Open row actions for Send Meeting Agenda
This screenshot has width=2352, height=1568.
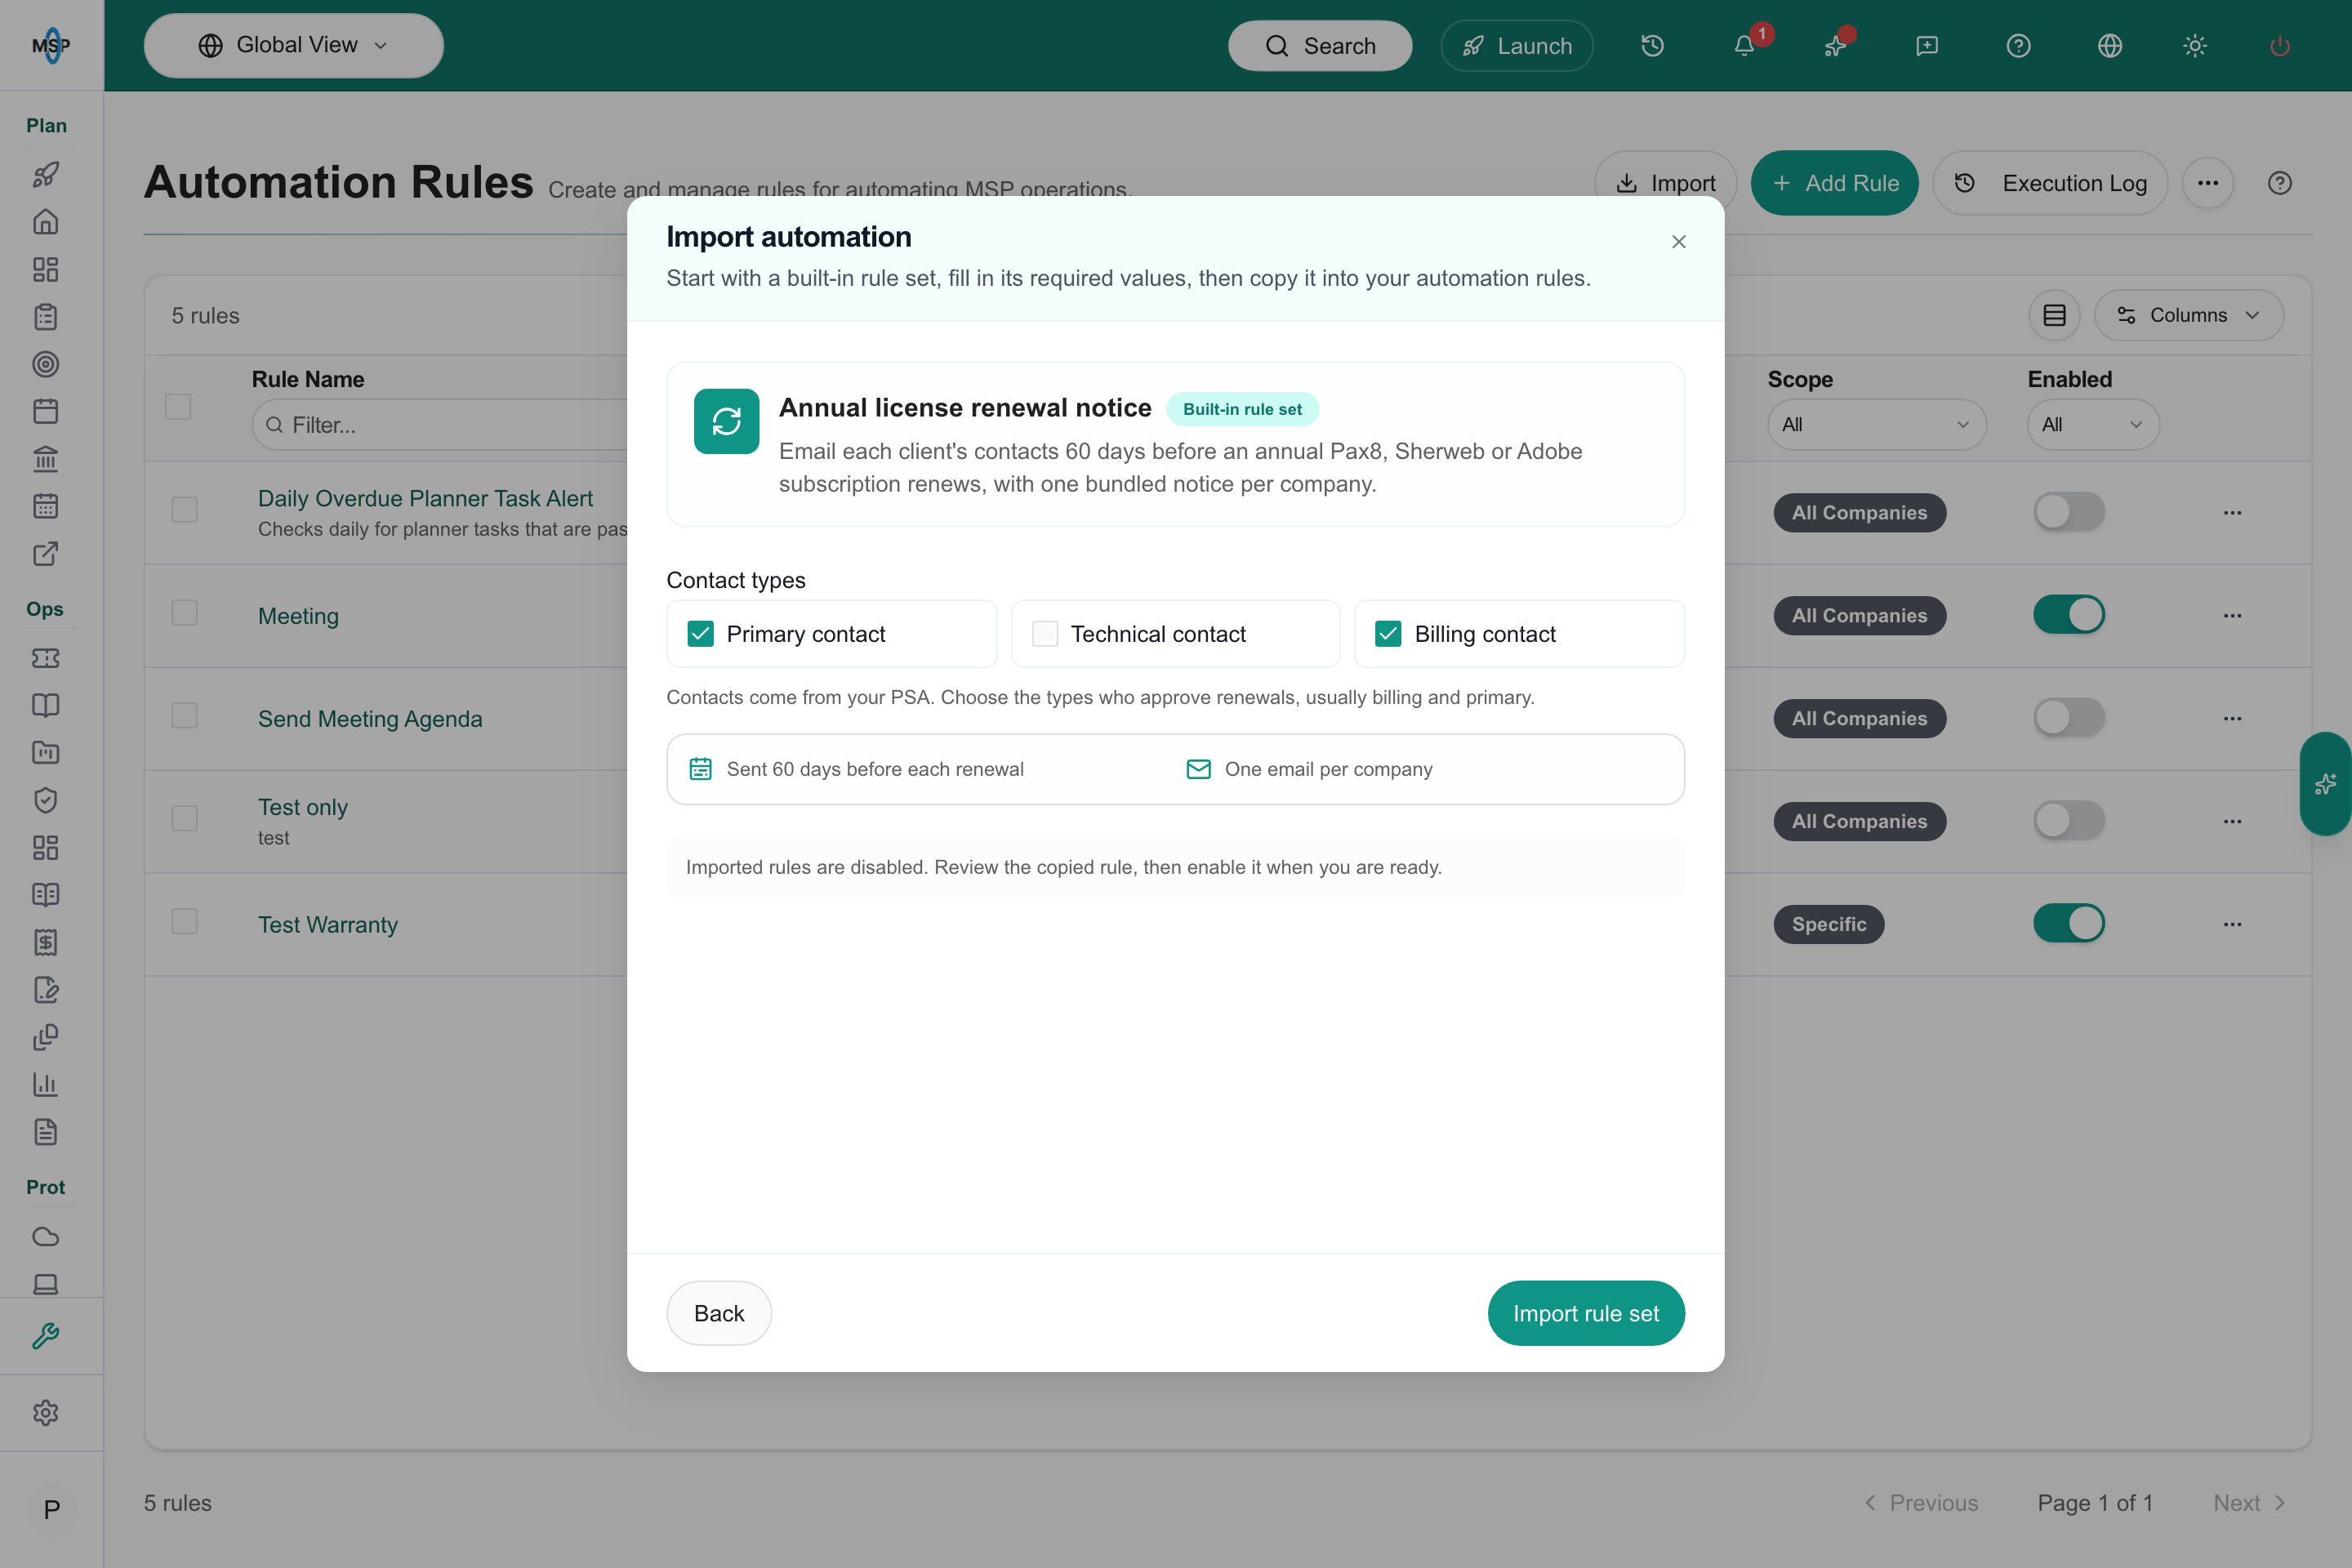pos(2232,718)
